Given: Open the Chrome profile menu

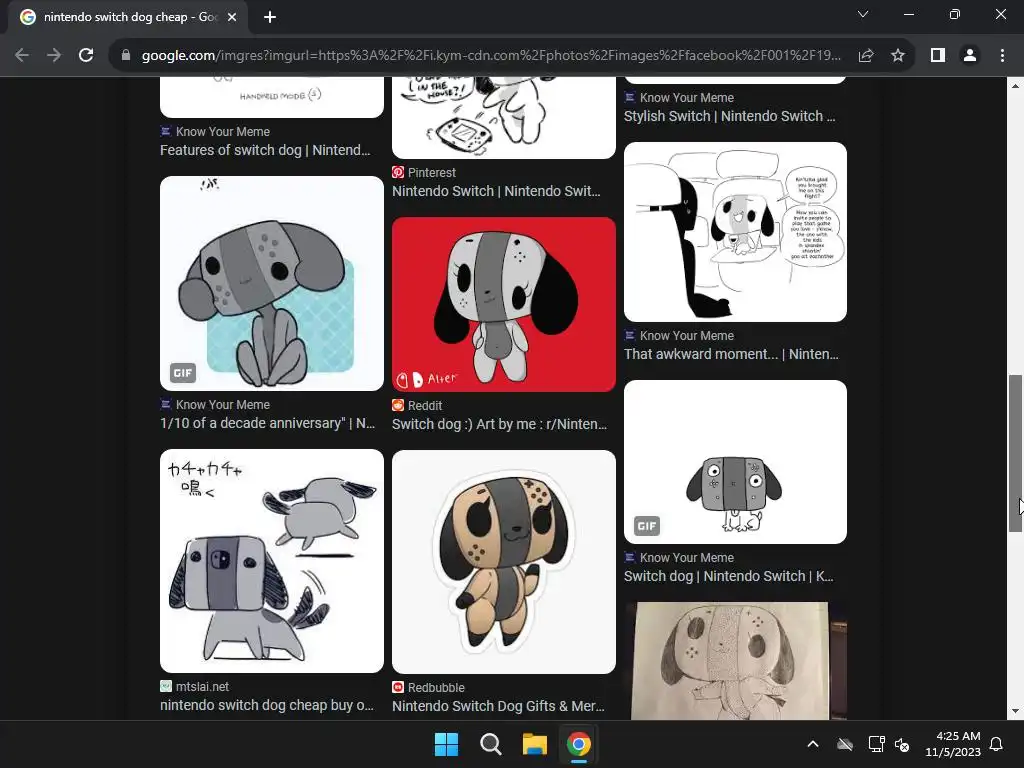Looking at the screenshot, I should [x=970, y=56].
